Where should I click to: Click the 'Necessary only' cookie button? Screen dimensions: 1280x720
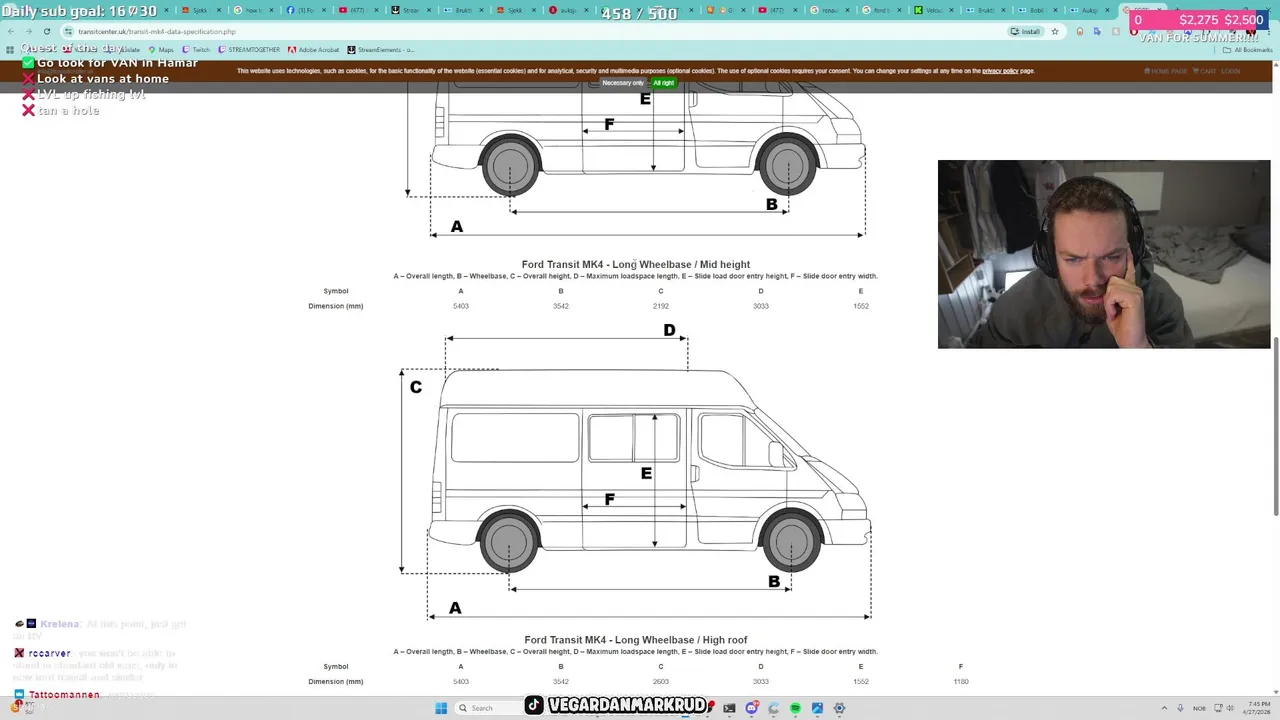click(x=623, y=83)
